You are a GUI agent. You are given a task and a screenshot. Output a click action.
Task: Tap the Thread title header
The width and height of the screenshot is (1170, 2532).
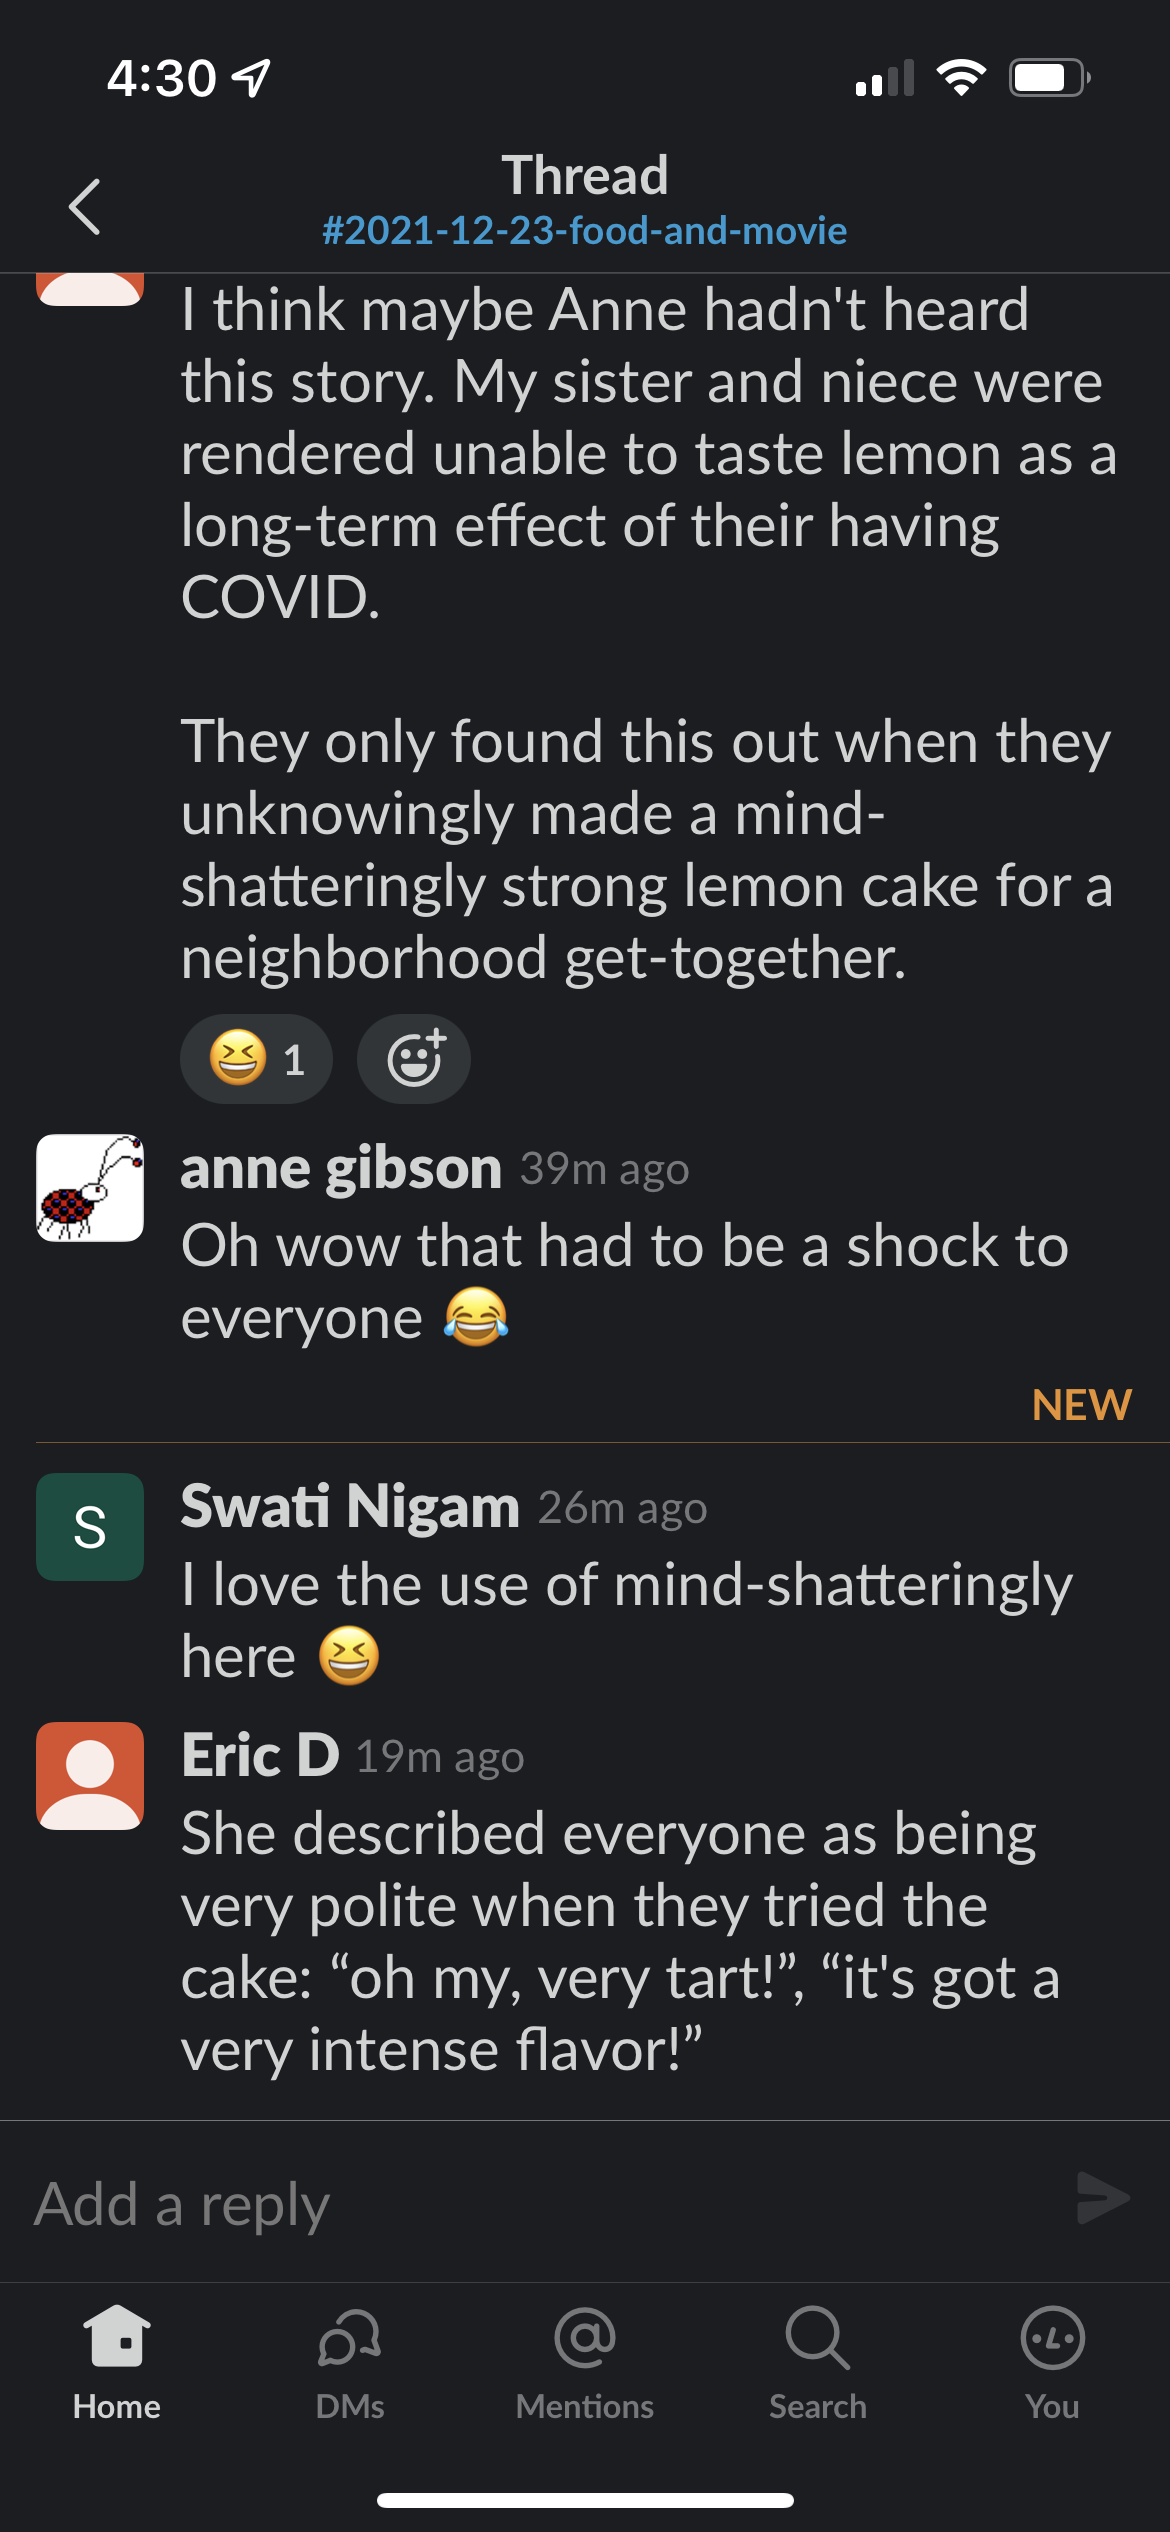[x=585, y=176]
